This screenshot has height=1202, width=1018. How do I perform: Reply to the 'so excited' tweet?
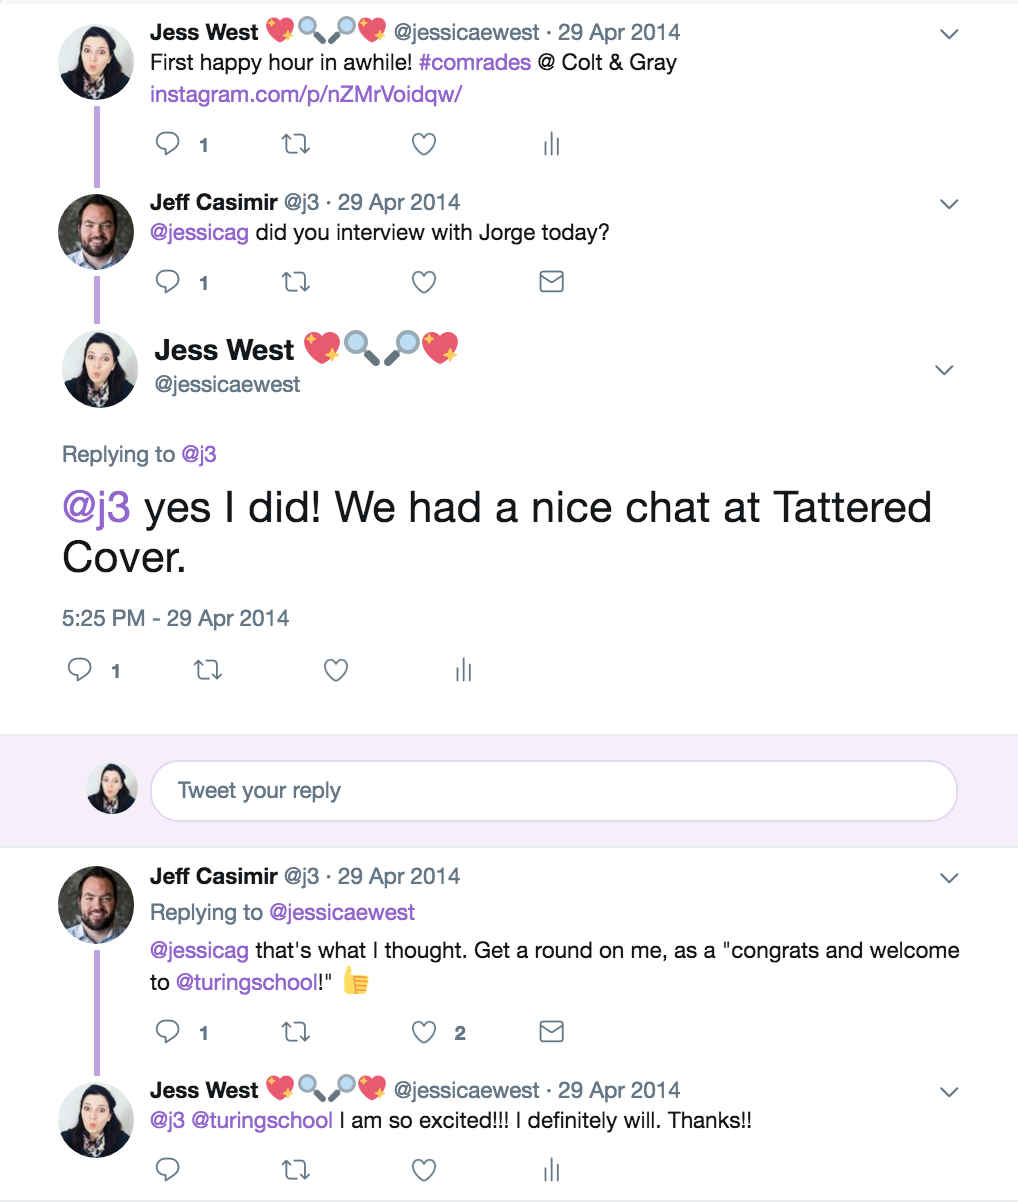(x=168, y=1169)
